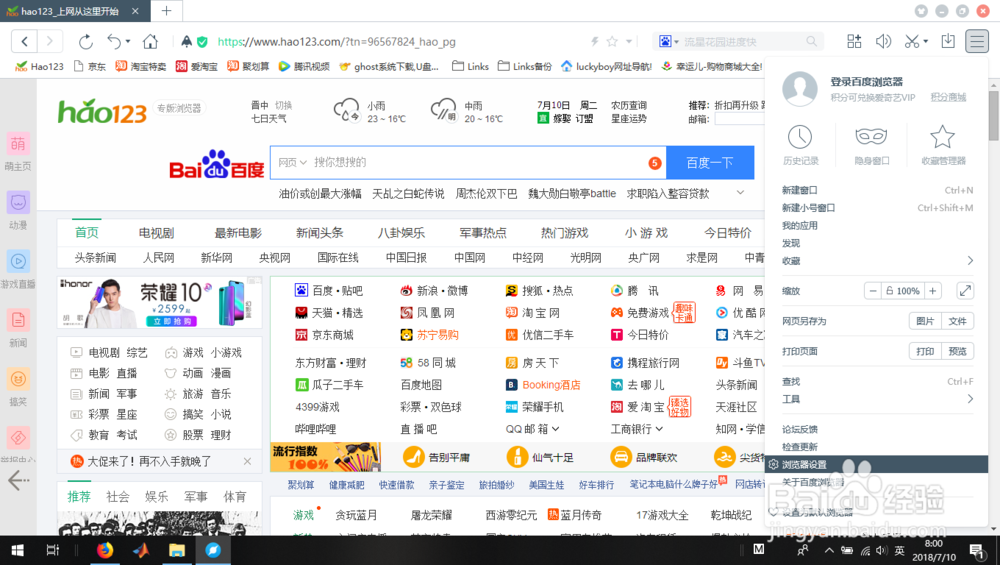Viewport: 1000px width, 565px height.
Task: Click the download manager toolbar icon
Action: [948, 41]
